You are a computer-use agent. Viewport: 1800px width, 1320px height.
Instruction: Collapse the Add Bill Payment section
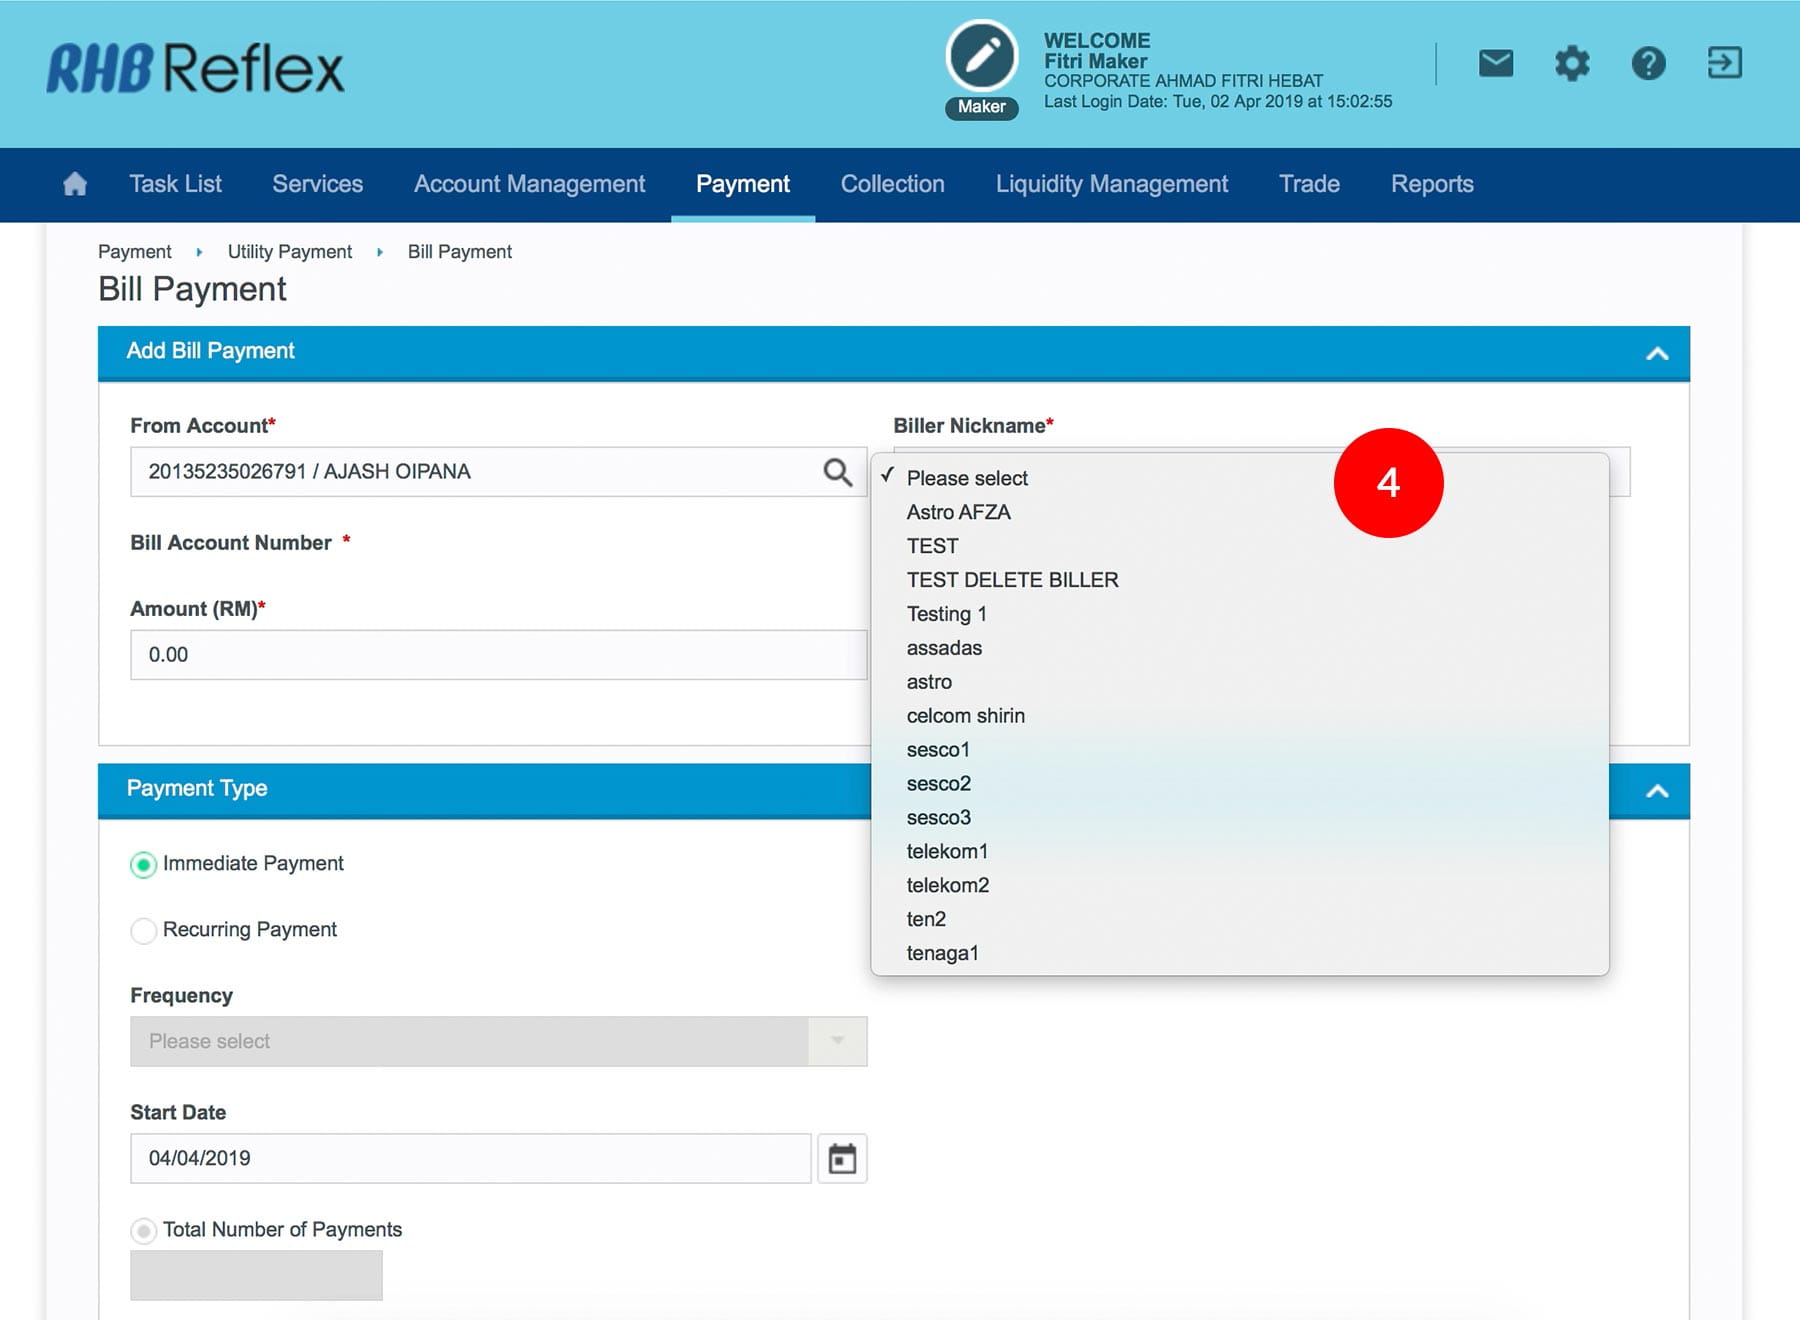click(x=1657, y=353)
